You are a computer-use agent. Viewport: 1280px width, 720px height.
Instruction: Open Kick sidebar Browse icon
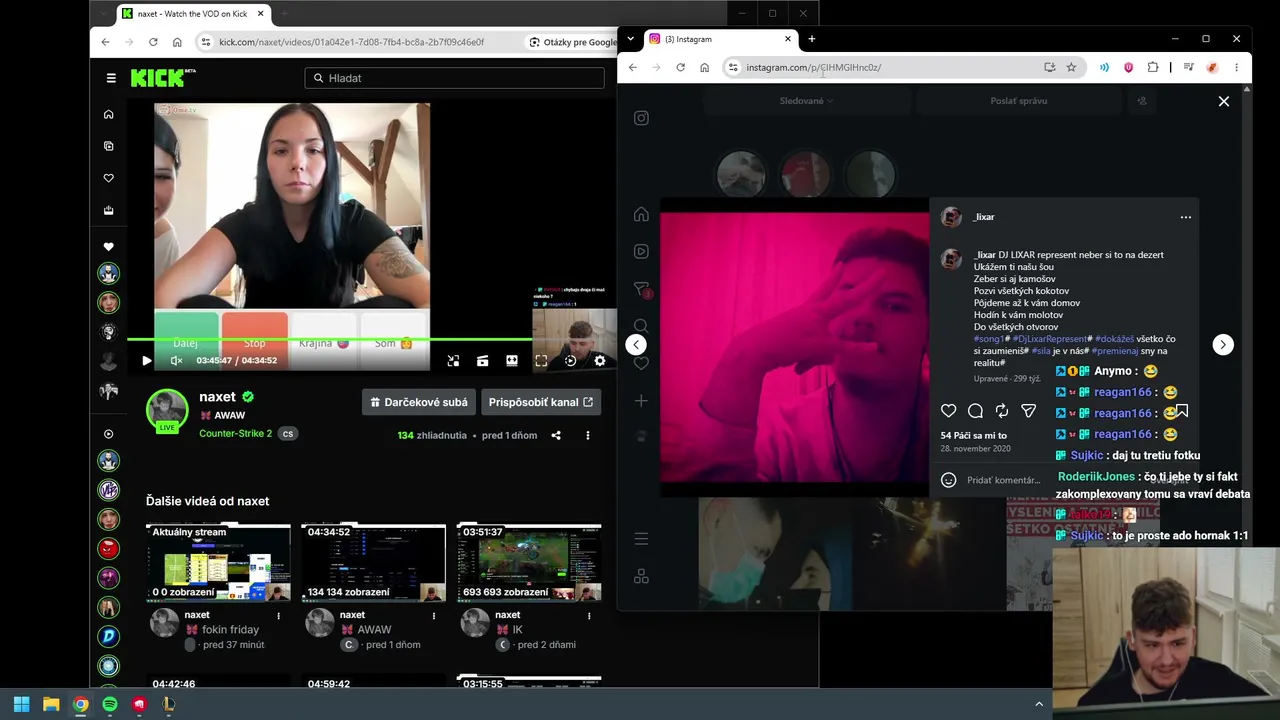pyautogui.click(x=109, y=146)
